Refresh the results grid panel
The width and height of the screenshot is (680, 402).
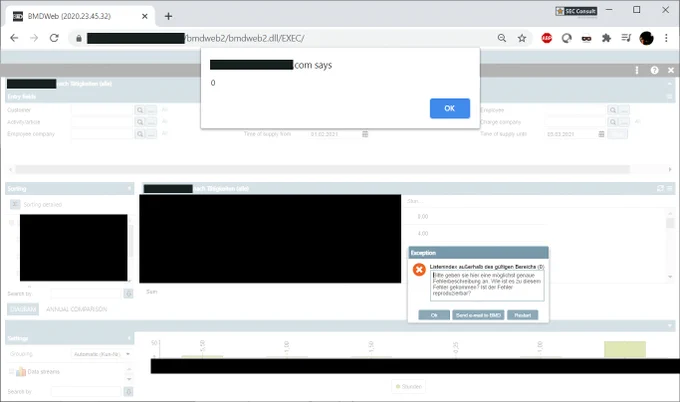click(x=660, y=188)
